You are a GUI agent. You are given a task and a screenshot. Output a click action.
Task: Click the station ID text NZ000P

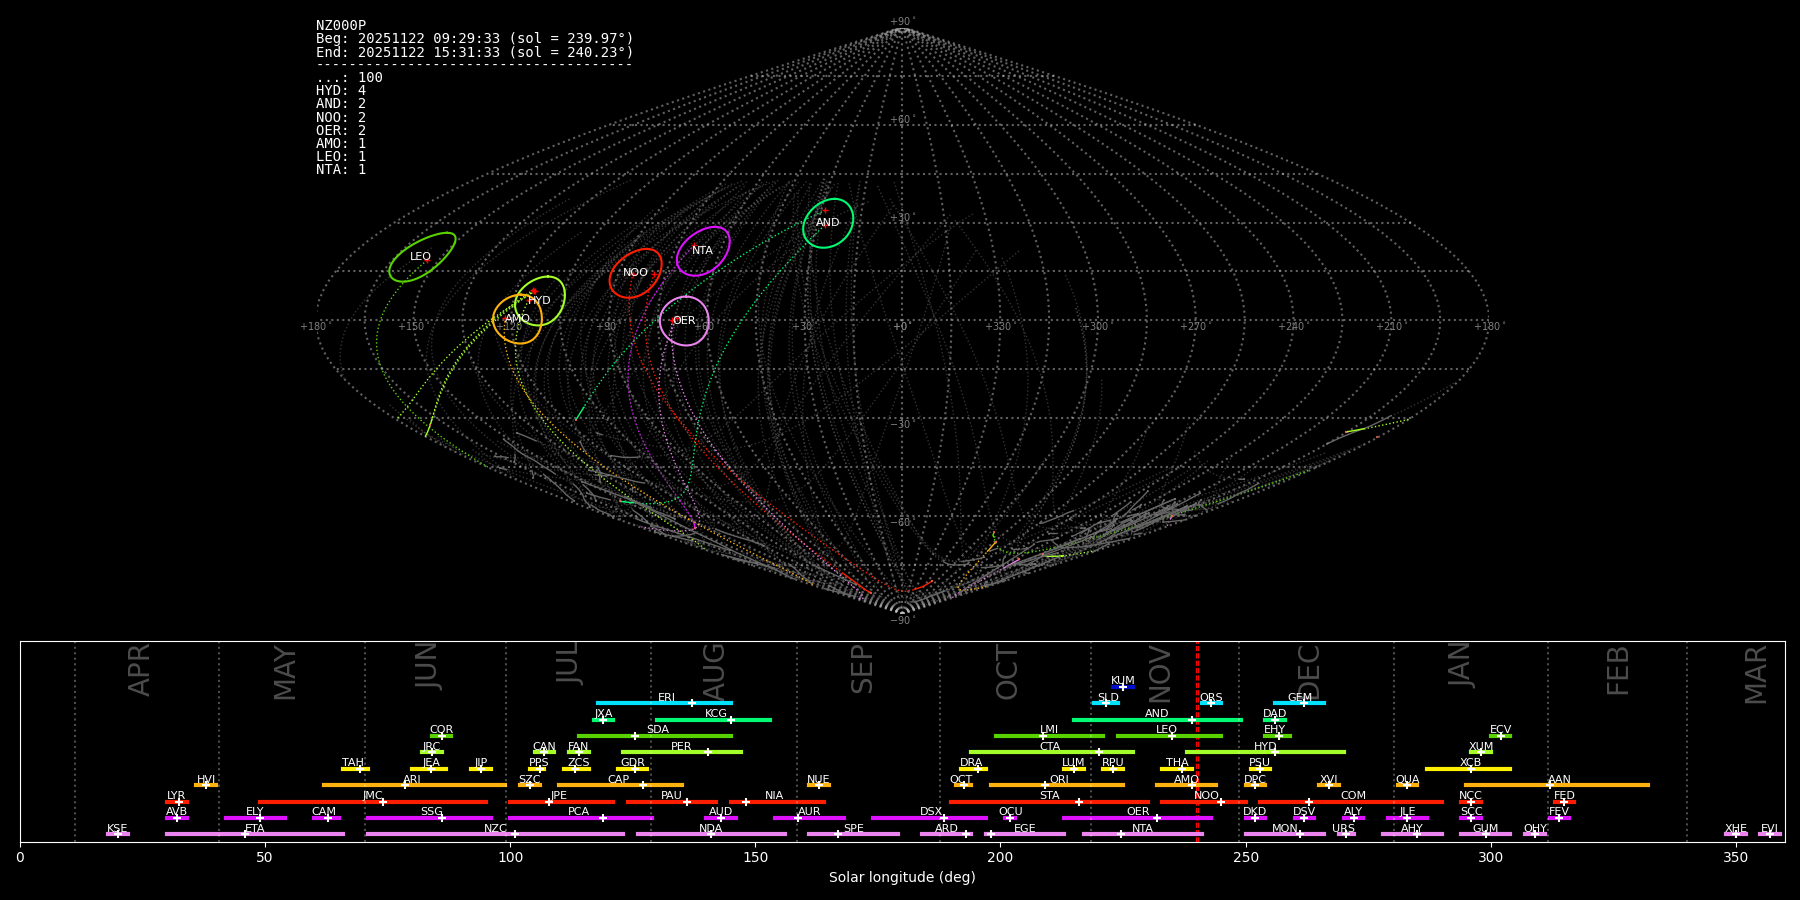[x=341, y=26]
